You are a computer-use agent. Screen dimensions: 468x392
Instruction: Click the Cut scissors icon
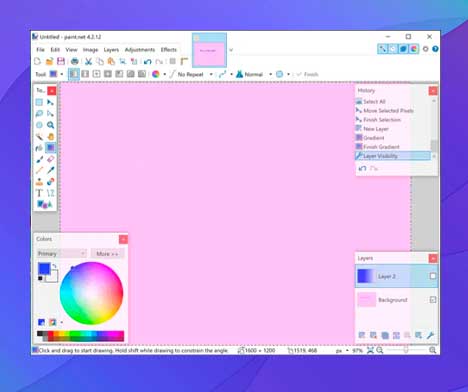pos(88,61)
